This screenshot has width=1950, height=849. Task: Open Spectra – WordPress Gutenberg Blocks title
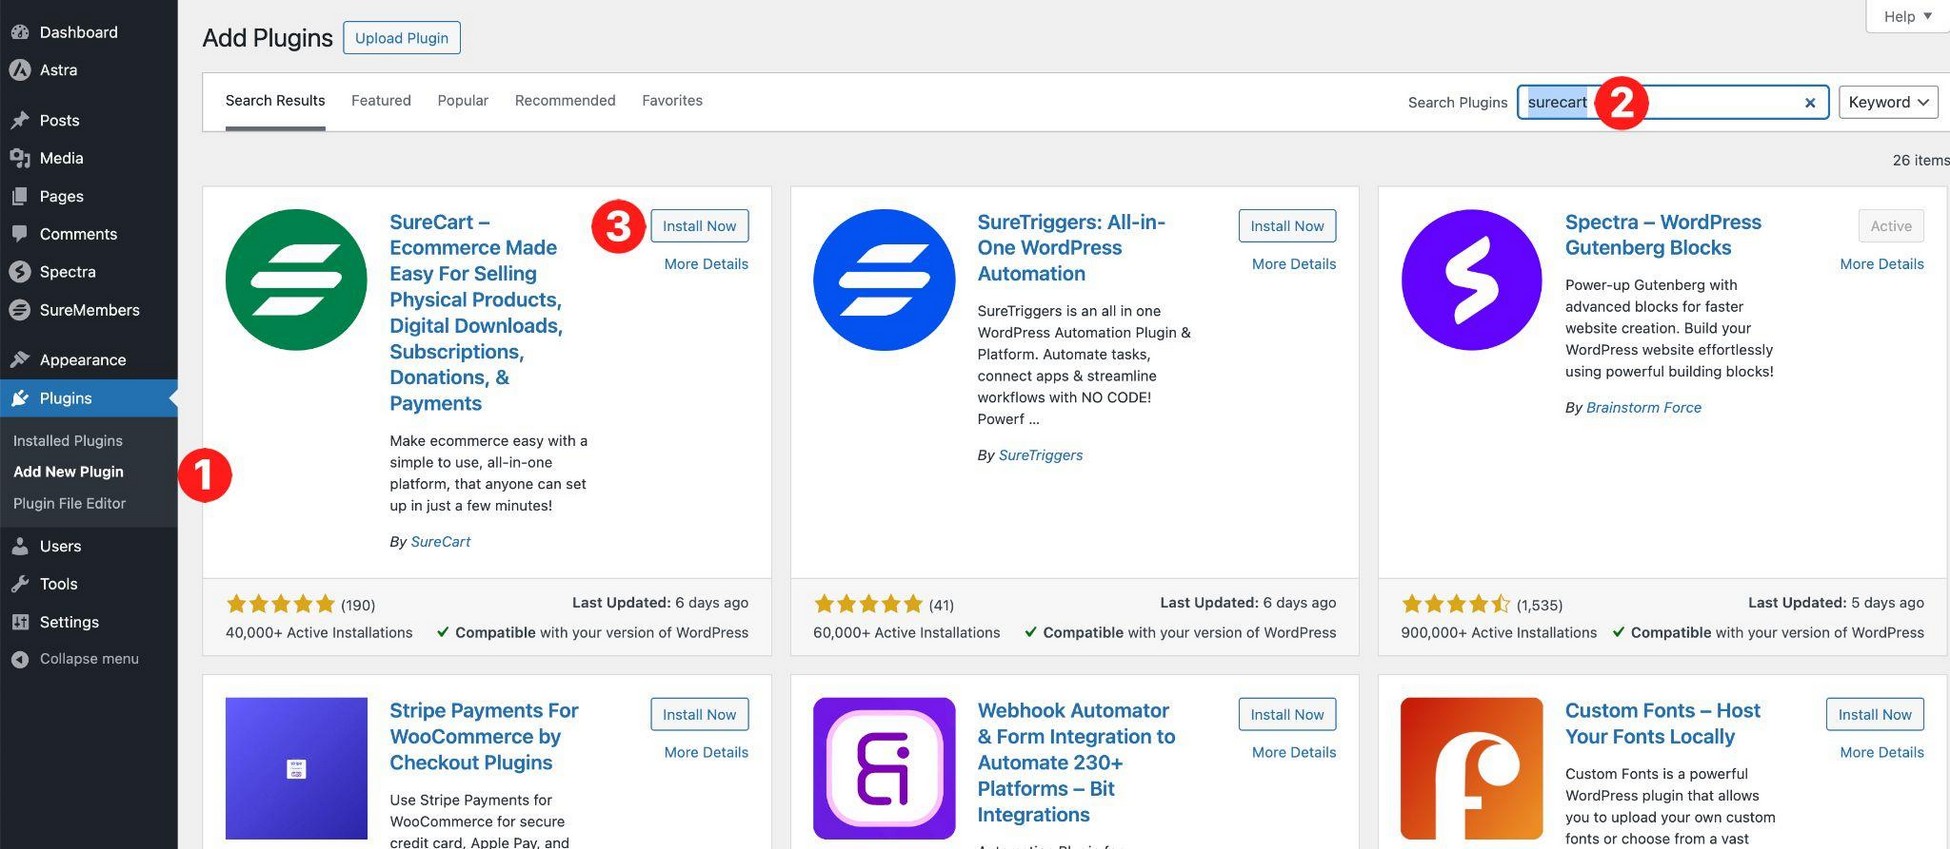pyautogui.click(x=1663, y=234)
